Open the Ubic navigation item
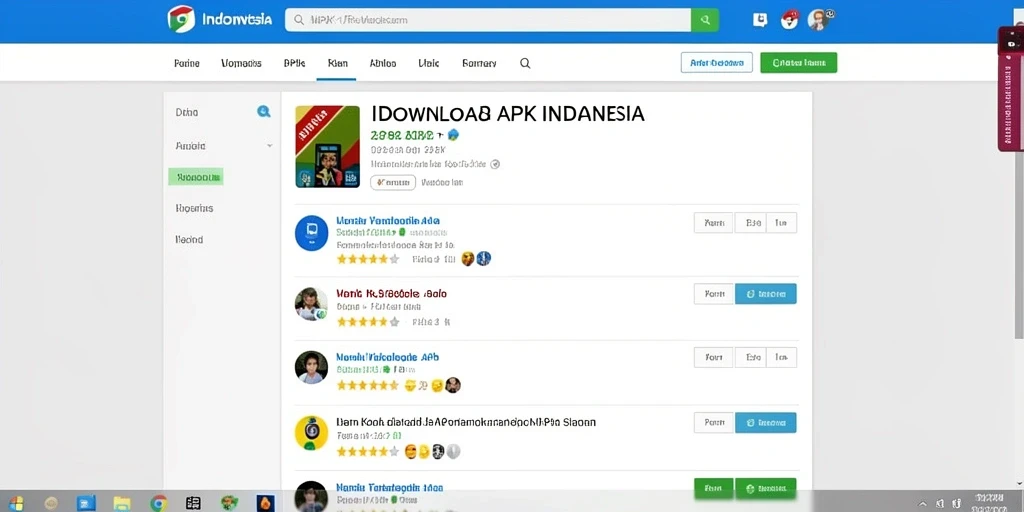 (x=428, y=63)
